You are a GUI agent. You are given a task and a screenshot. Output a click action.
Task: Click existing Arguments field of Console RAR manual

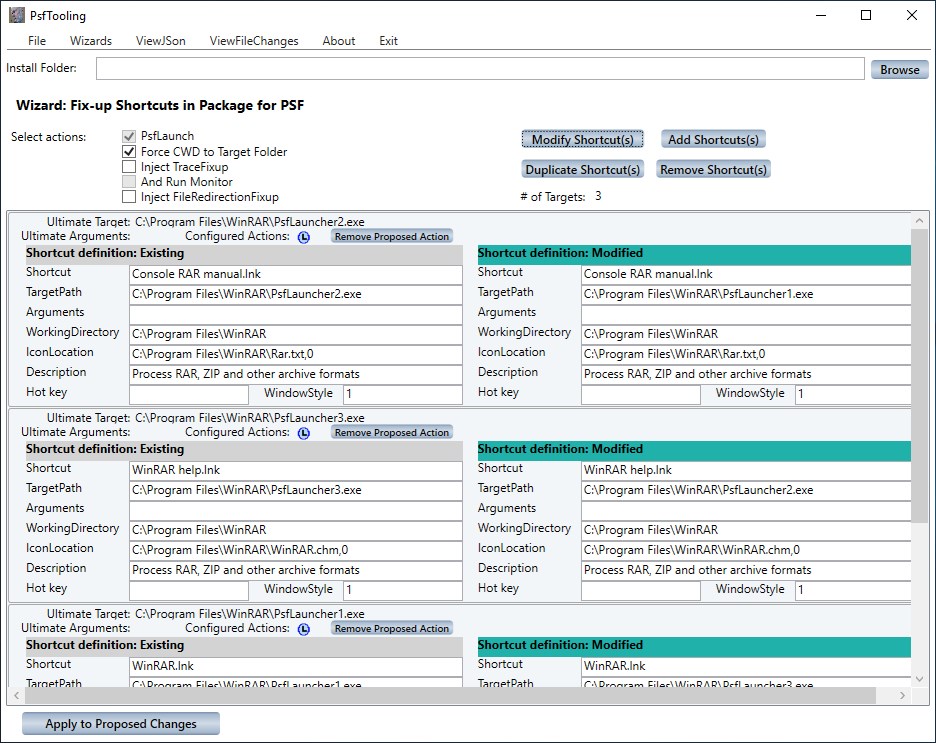[x=295, y=314]
